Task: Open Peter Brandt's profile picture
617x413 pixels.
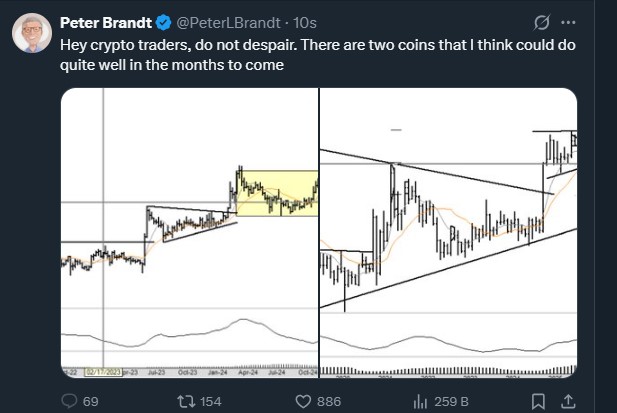Action: coord(32,34)
